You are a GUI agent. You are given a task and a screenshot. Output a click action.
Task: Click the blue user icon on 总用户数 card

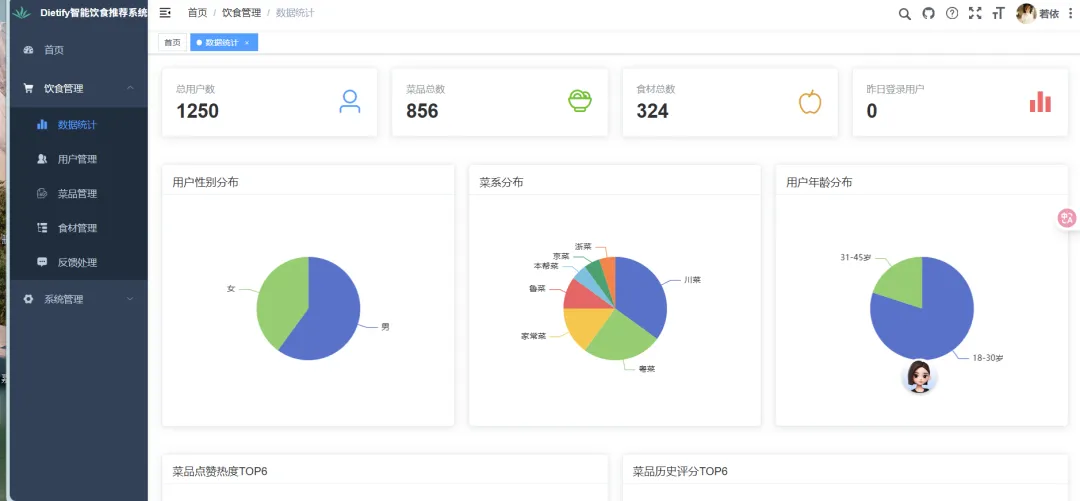tap(350, 101)
